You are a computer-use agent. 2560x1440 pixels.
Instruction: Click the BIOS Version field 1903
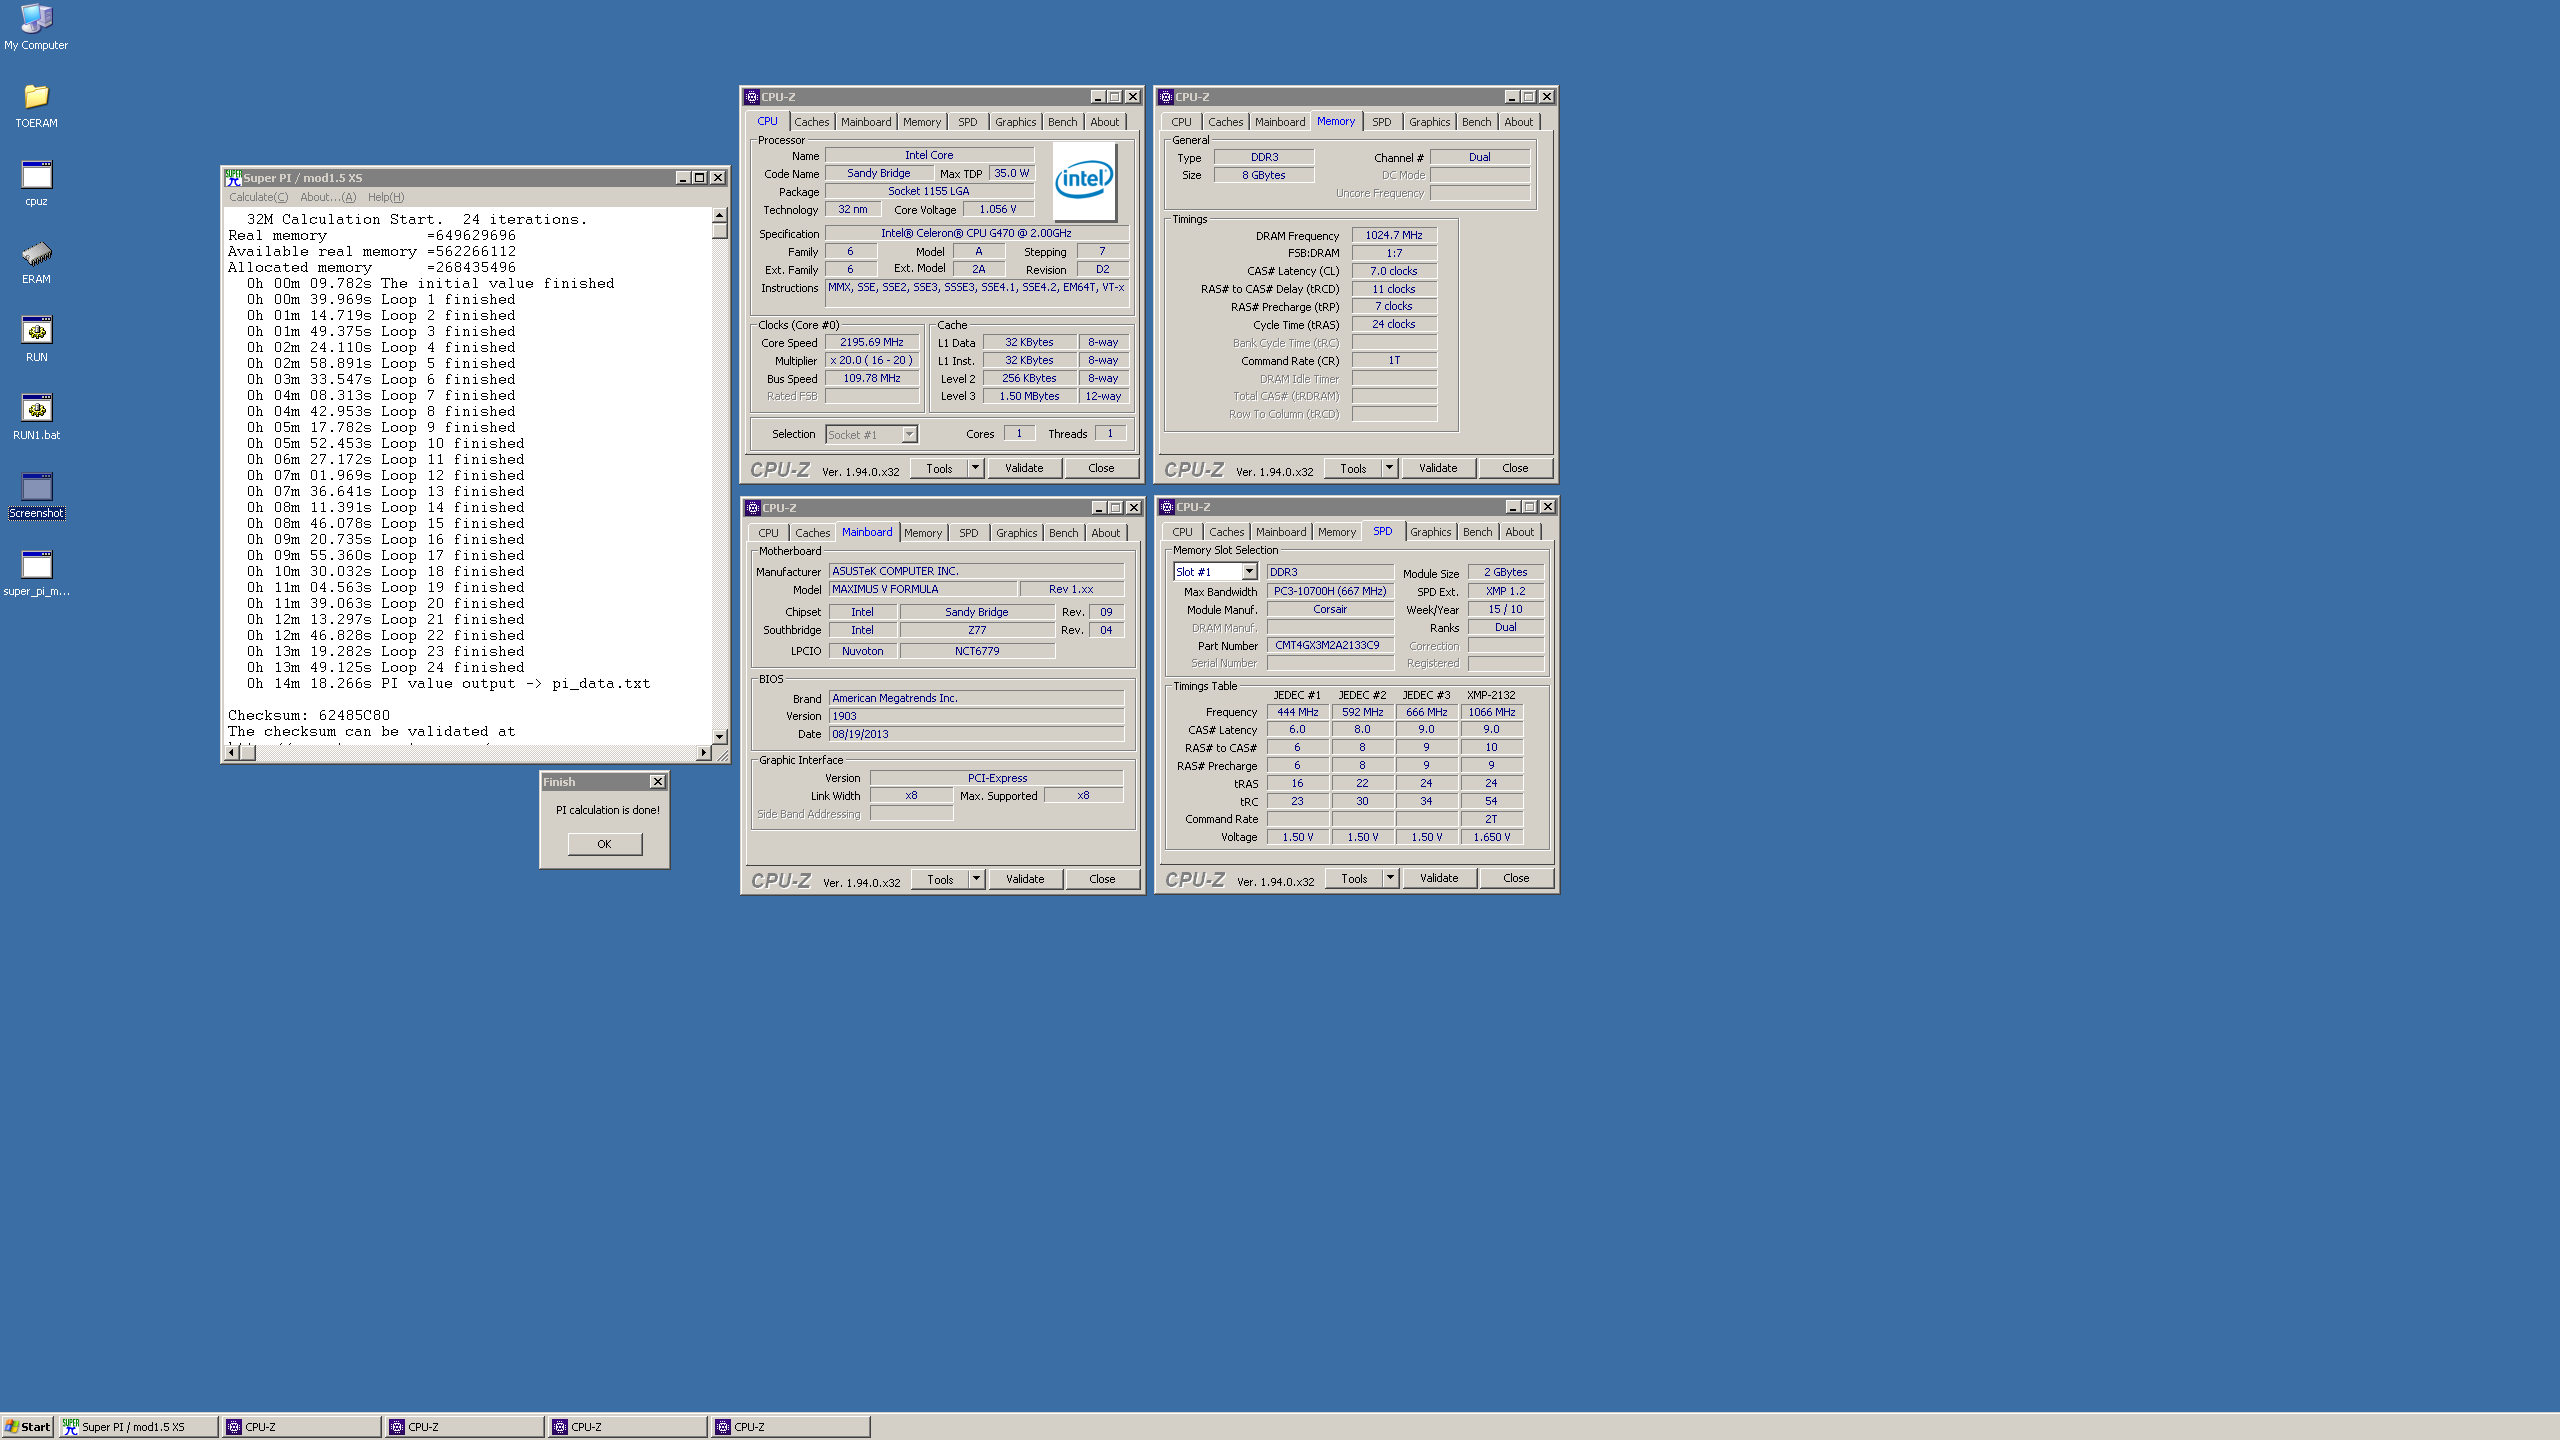[x=976, y=716]
